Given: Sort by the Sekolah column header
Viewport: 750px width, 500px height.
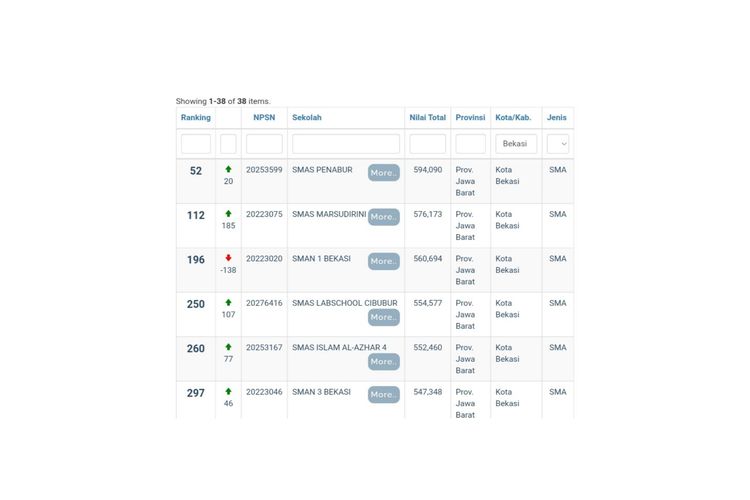Looking at the screenshot, I should coord(307,118).
